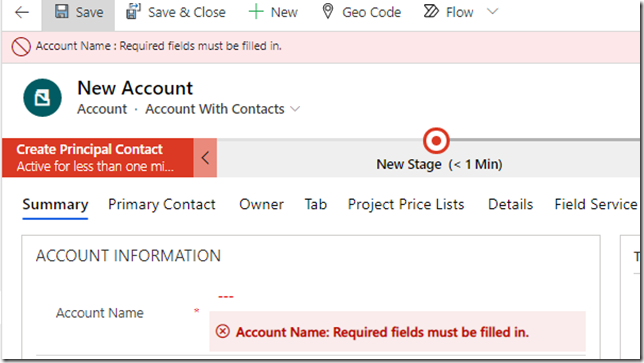Screen dimensions: 644x363
Task: Open Create Principal Contact process header
Action: point(98,158)
